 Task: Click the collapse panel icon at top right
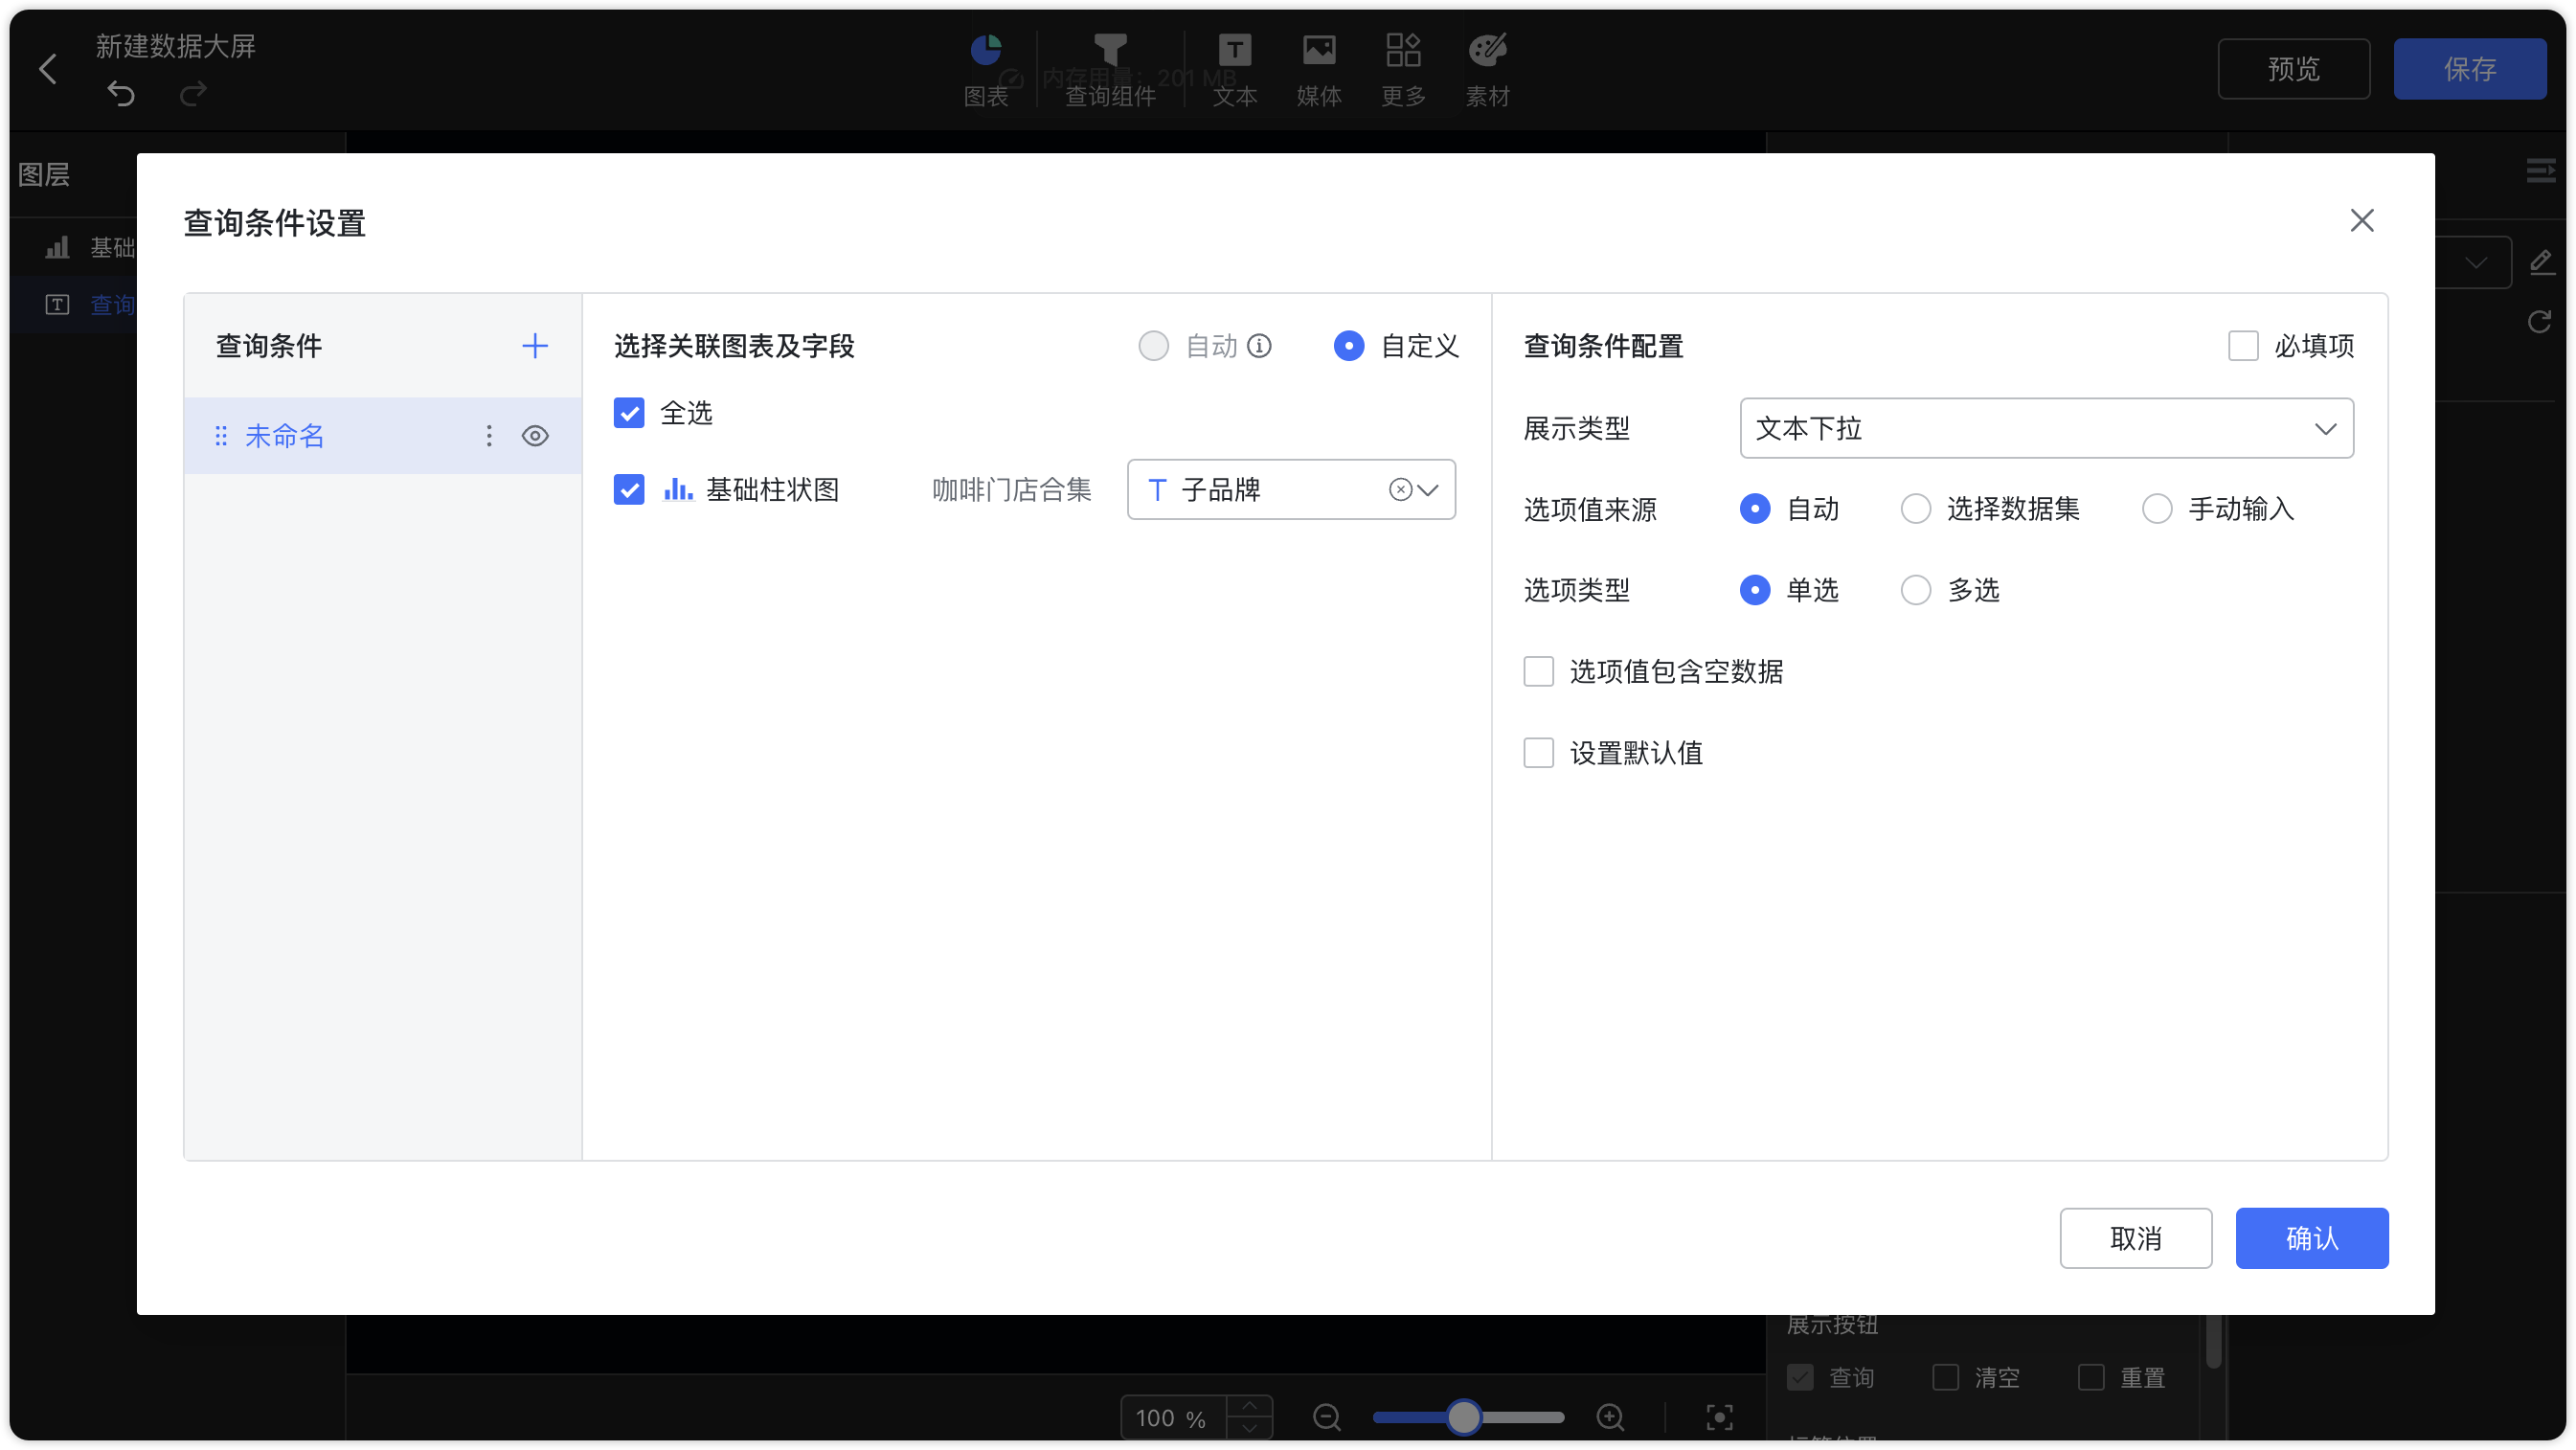[2540, 172]
